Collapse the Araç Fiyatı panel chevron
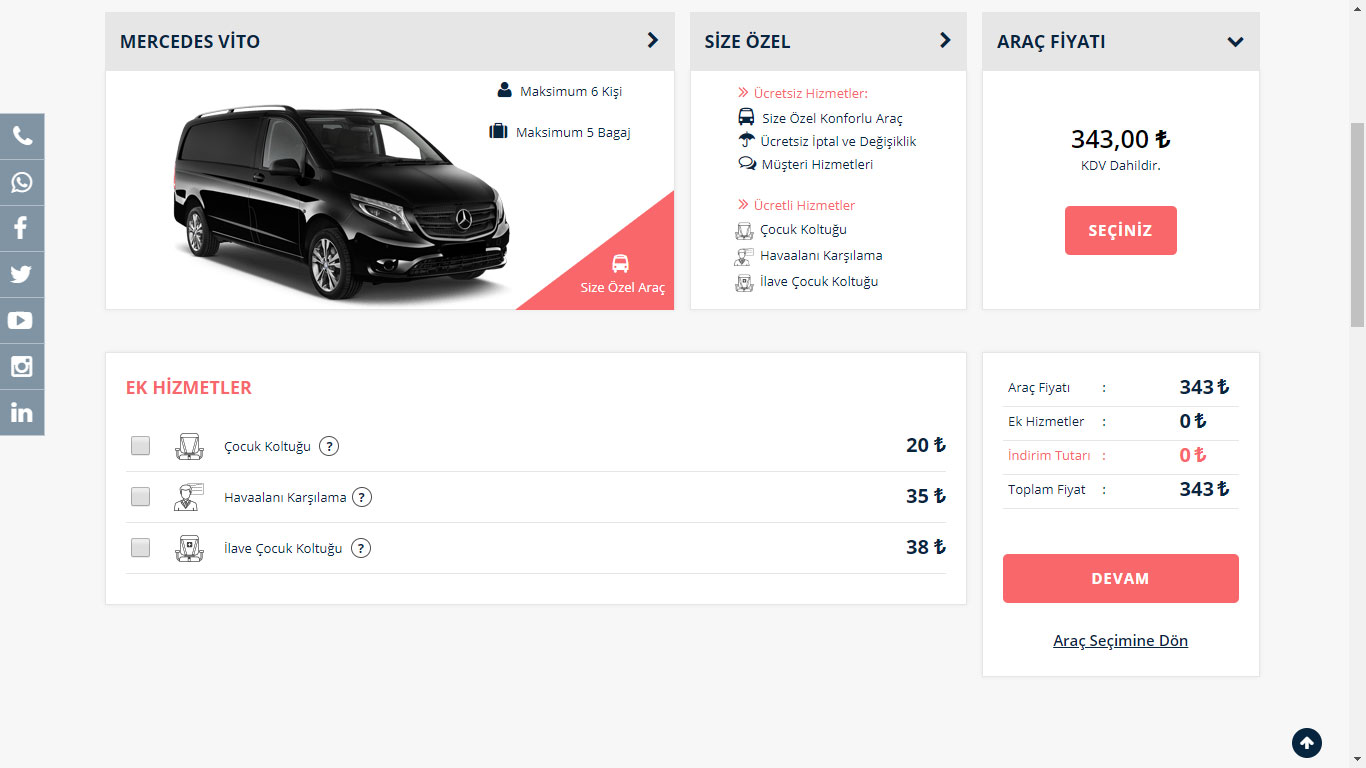Viewport: 1366px width, 768px height. pyautogui.click(x=1236, y=42)
